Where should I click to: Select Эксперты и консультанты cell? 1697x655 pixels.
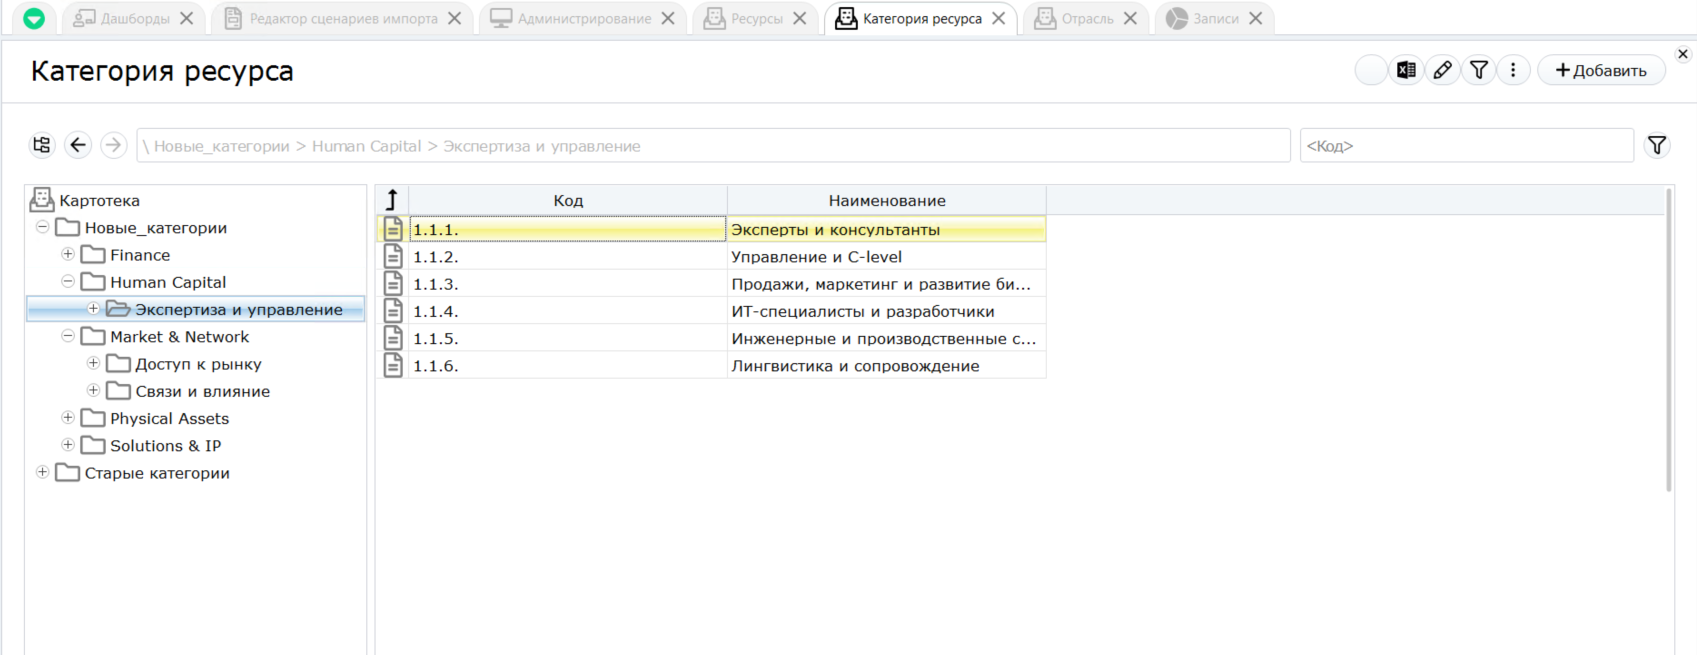pos(887,229)
